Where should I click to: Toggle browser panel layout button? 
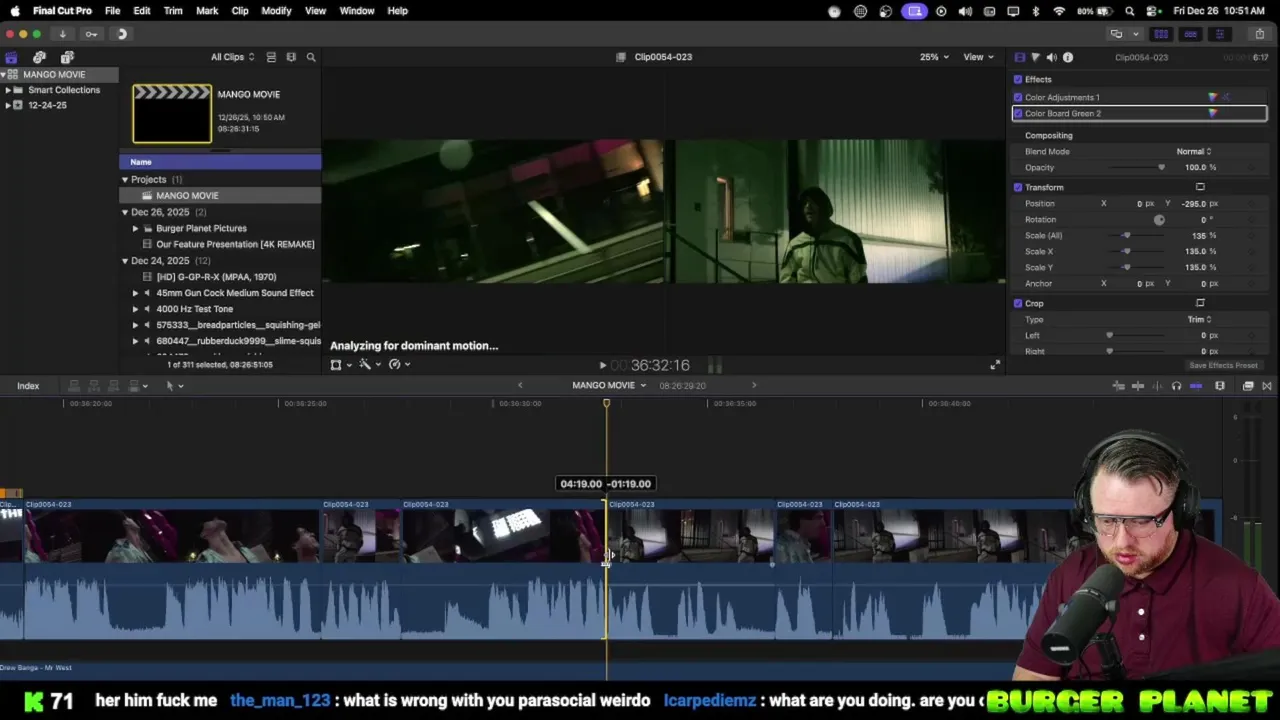click(1161, 34)
